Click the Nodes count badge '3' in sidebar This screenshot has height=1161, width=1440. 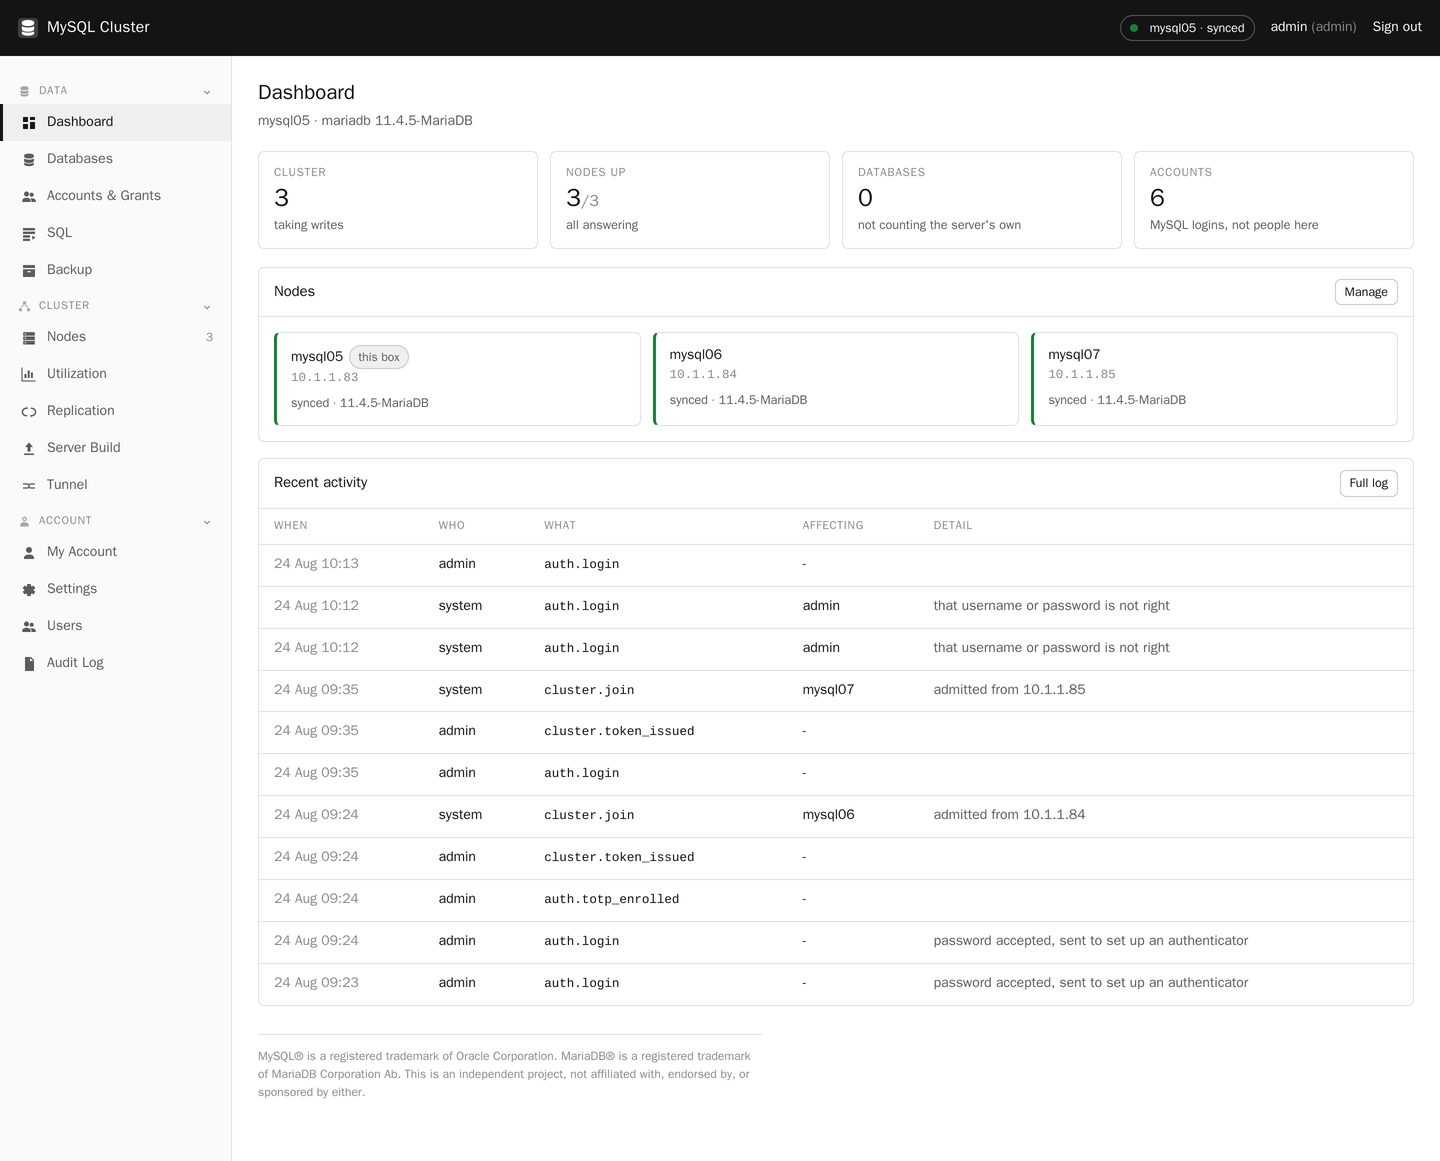(209, 337)
